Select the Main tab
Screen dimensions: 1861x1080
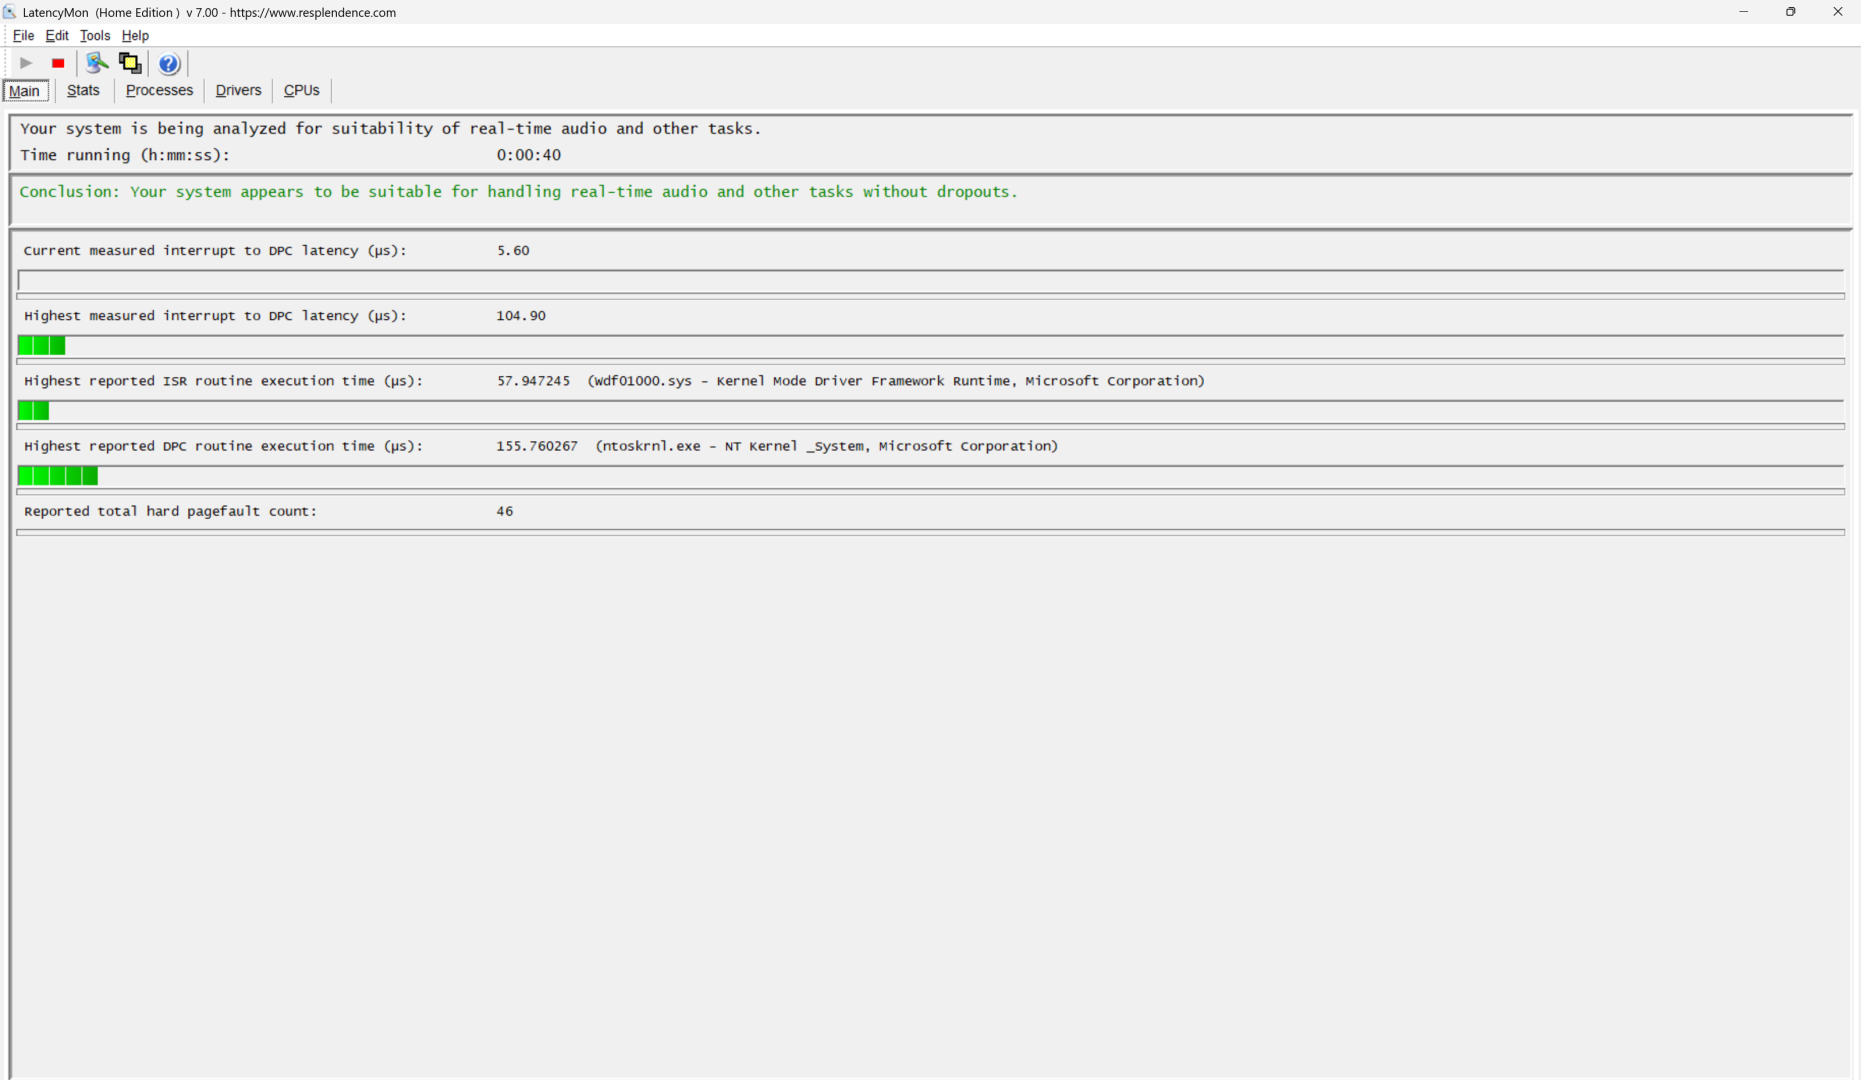coord(25,91)
